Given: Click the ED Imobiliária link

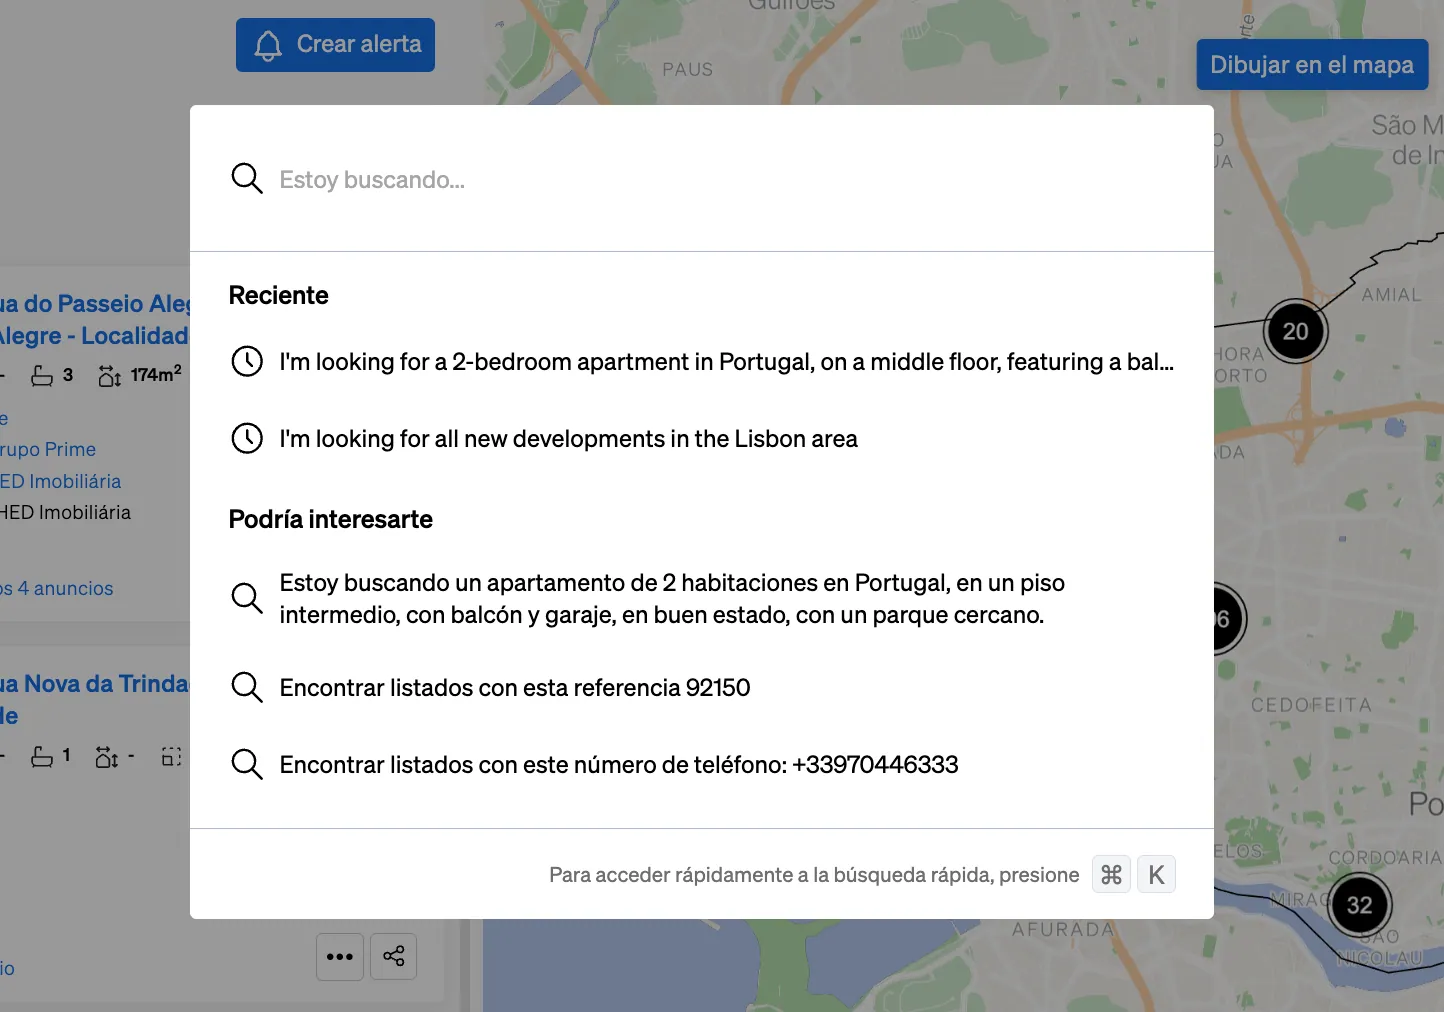Looking at the screenshot, I should [60, 481].
